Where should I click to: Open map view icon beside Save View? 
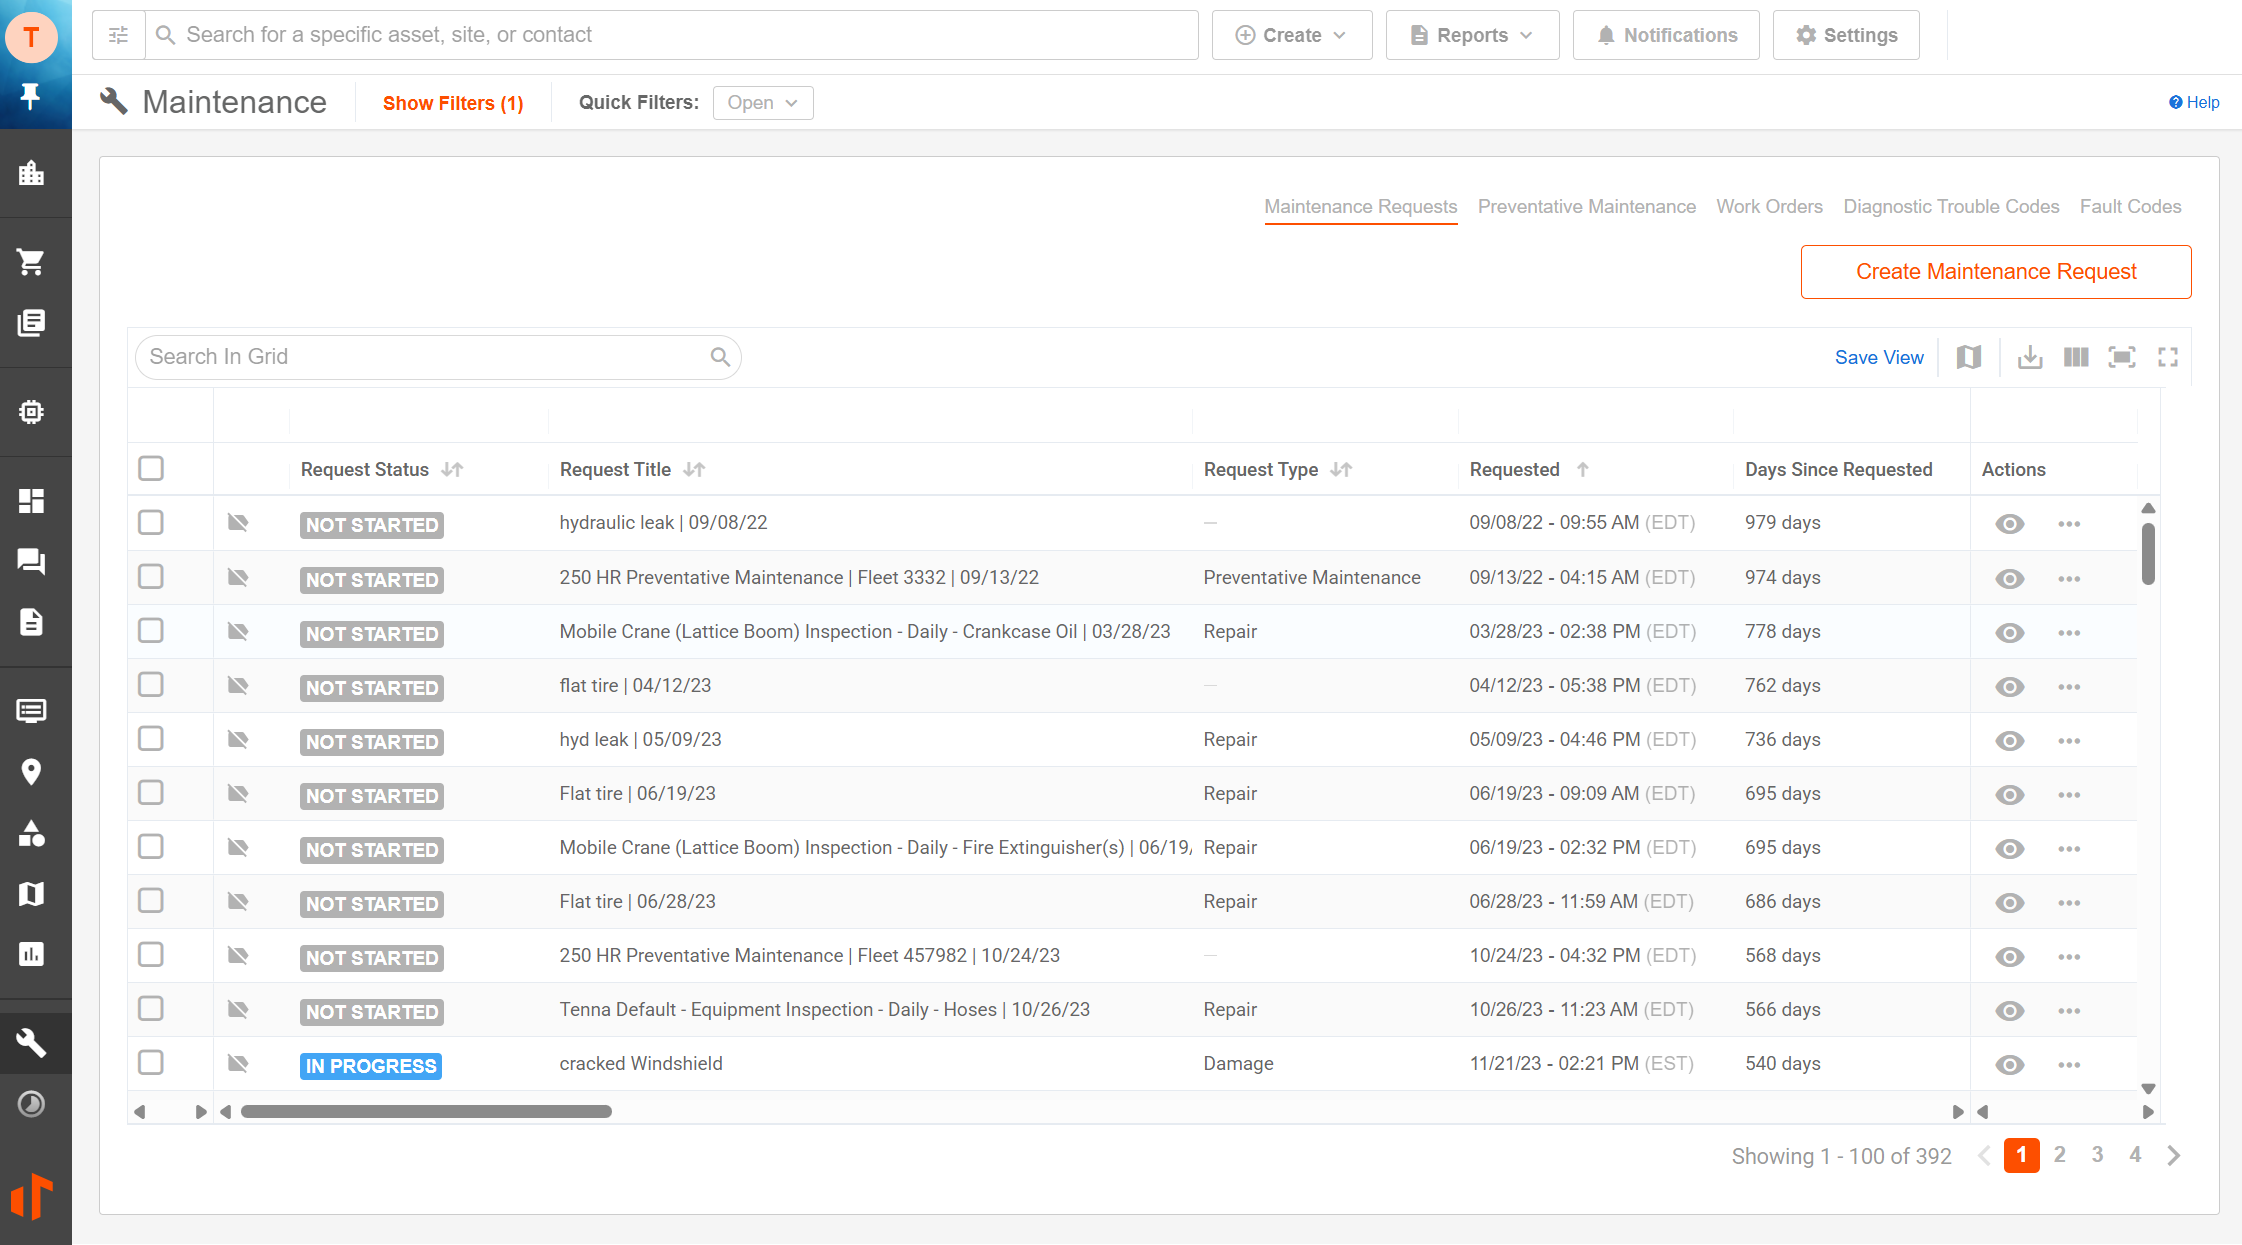(x=1968, y=357)
